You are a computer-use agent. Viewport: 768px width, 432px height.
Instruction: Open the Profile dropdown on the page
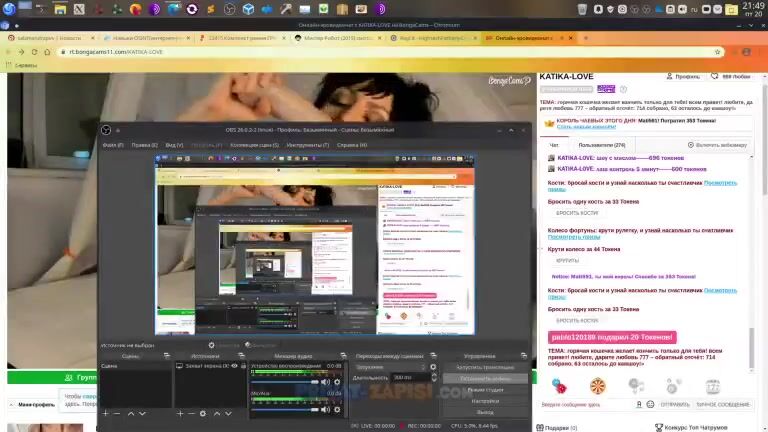(x=686, y=76)
